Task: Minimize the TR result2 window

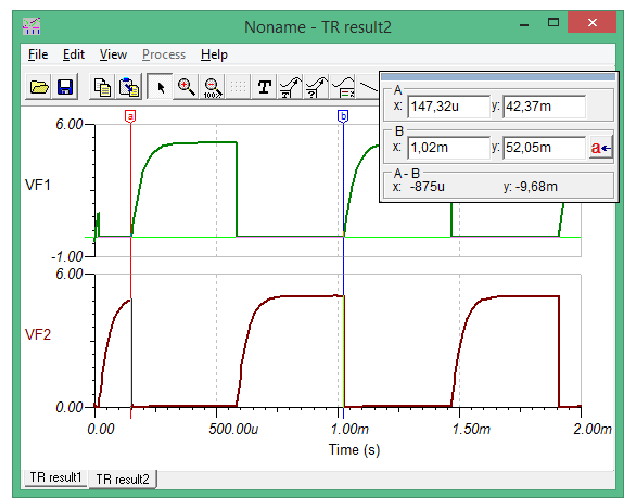Action: click(524, 24)
